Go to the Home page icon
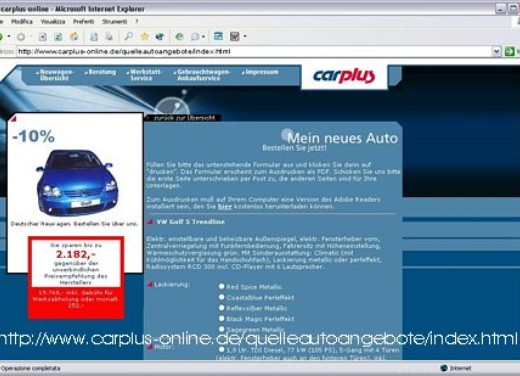The image size is (520, 376). click(x=74, y=37)
